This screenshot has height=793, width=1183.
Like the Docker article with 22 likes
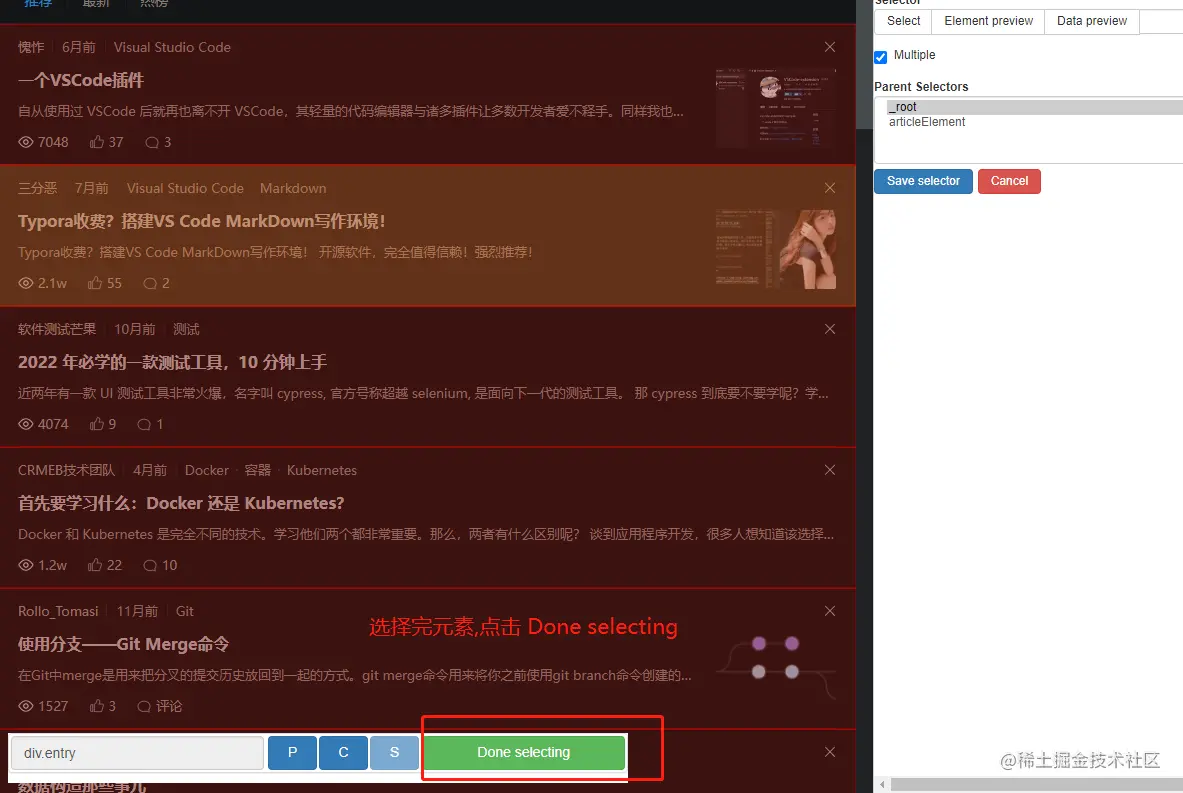[x=105, y=565]
